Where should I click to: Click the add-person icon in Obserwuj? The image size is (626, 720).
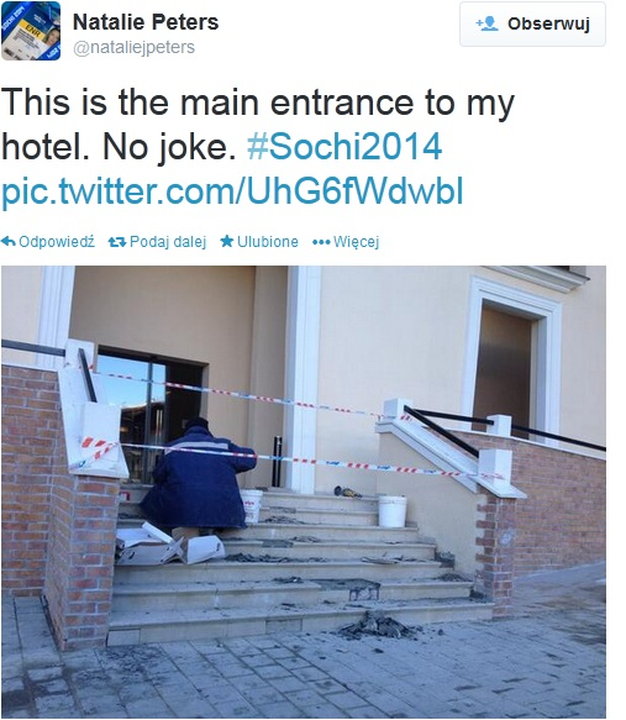click(487, 24)
